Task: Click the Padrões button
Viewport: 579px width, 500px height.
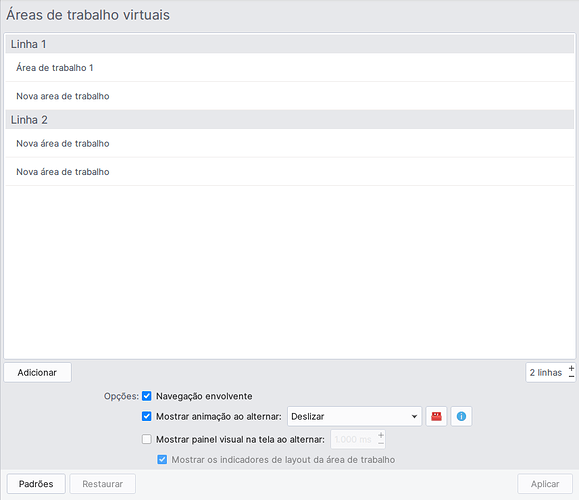Action: point(36,484)
